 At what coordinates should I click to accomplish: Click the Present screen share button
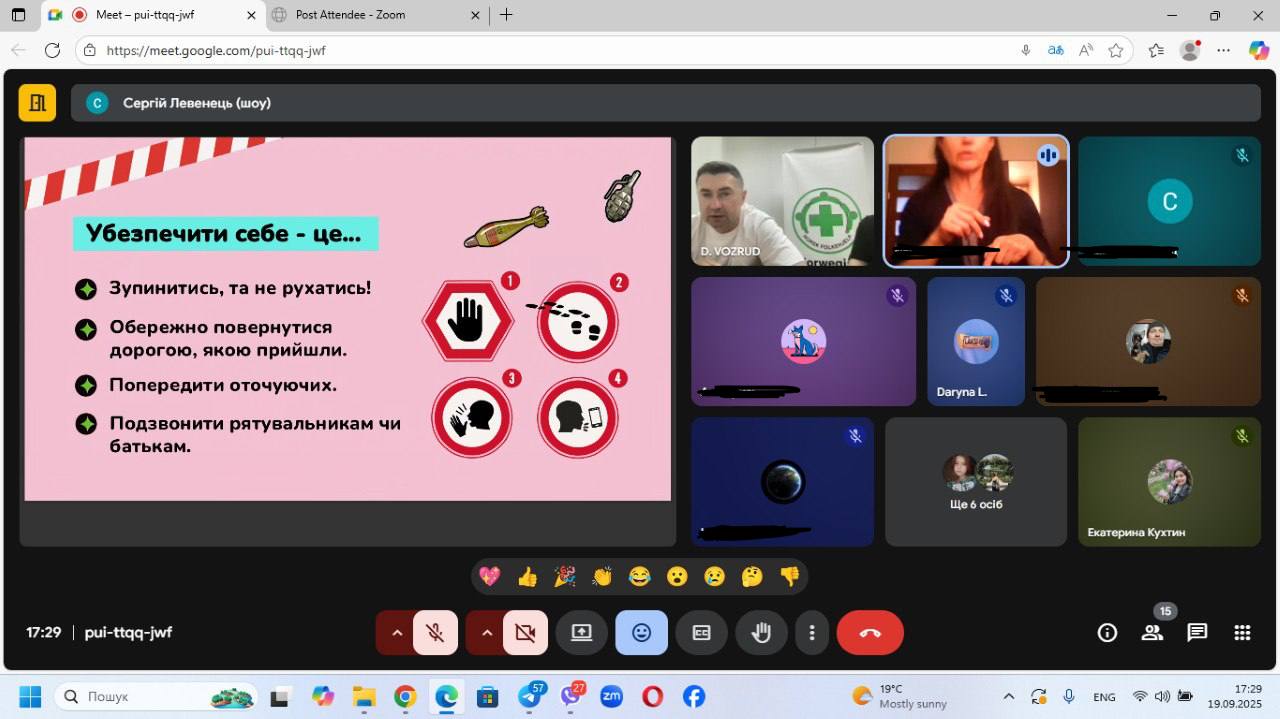(582, 633)
